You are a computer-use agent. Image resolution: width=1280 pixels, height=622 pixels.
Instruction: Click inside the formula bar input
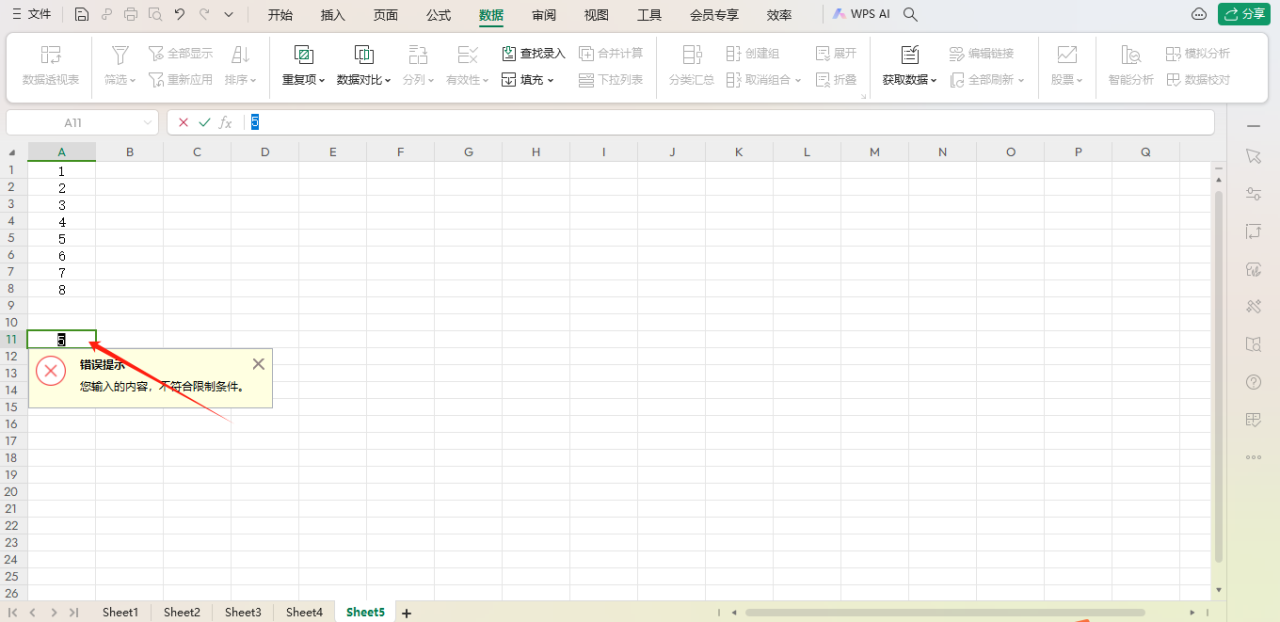[x=729, y=122]
